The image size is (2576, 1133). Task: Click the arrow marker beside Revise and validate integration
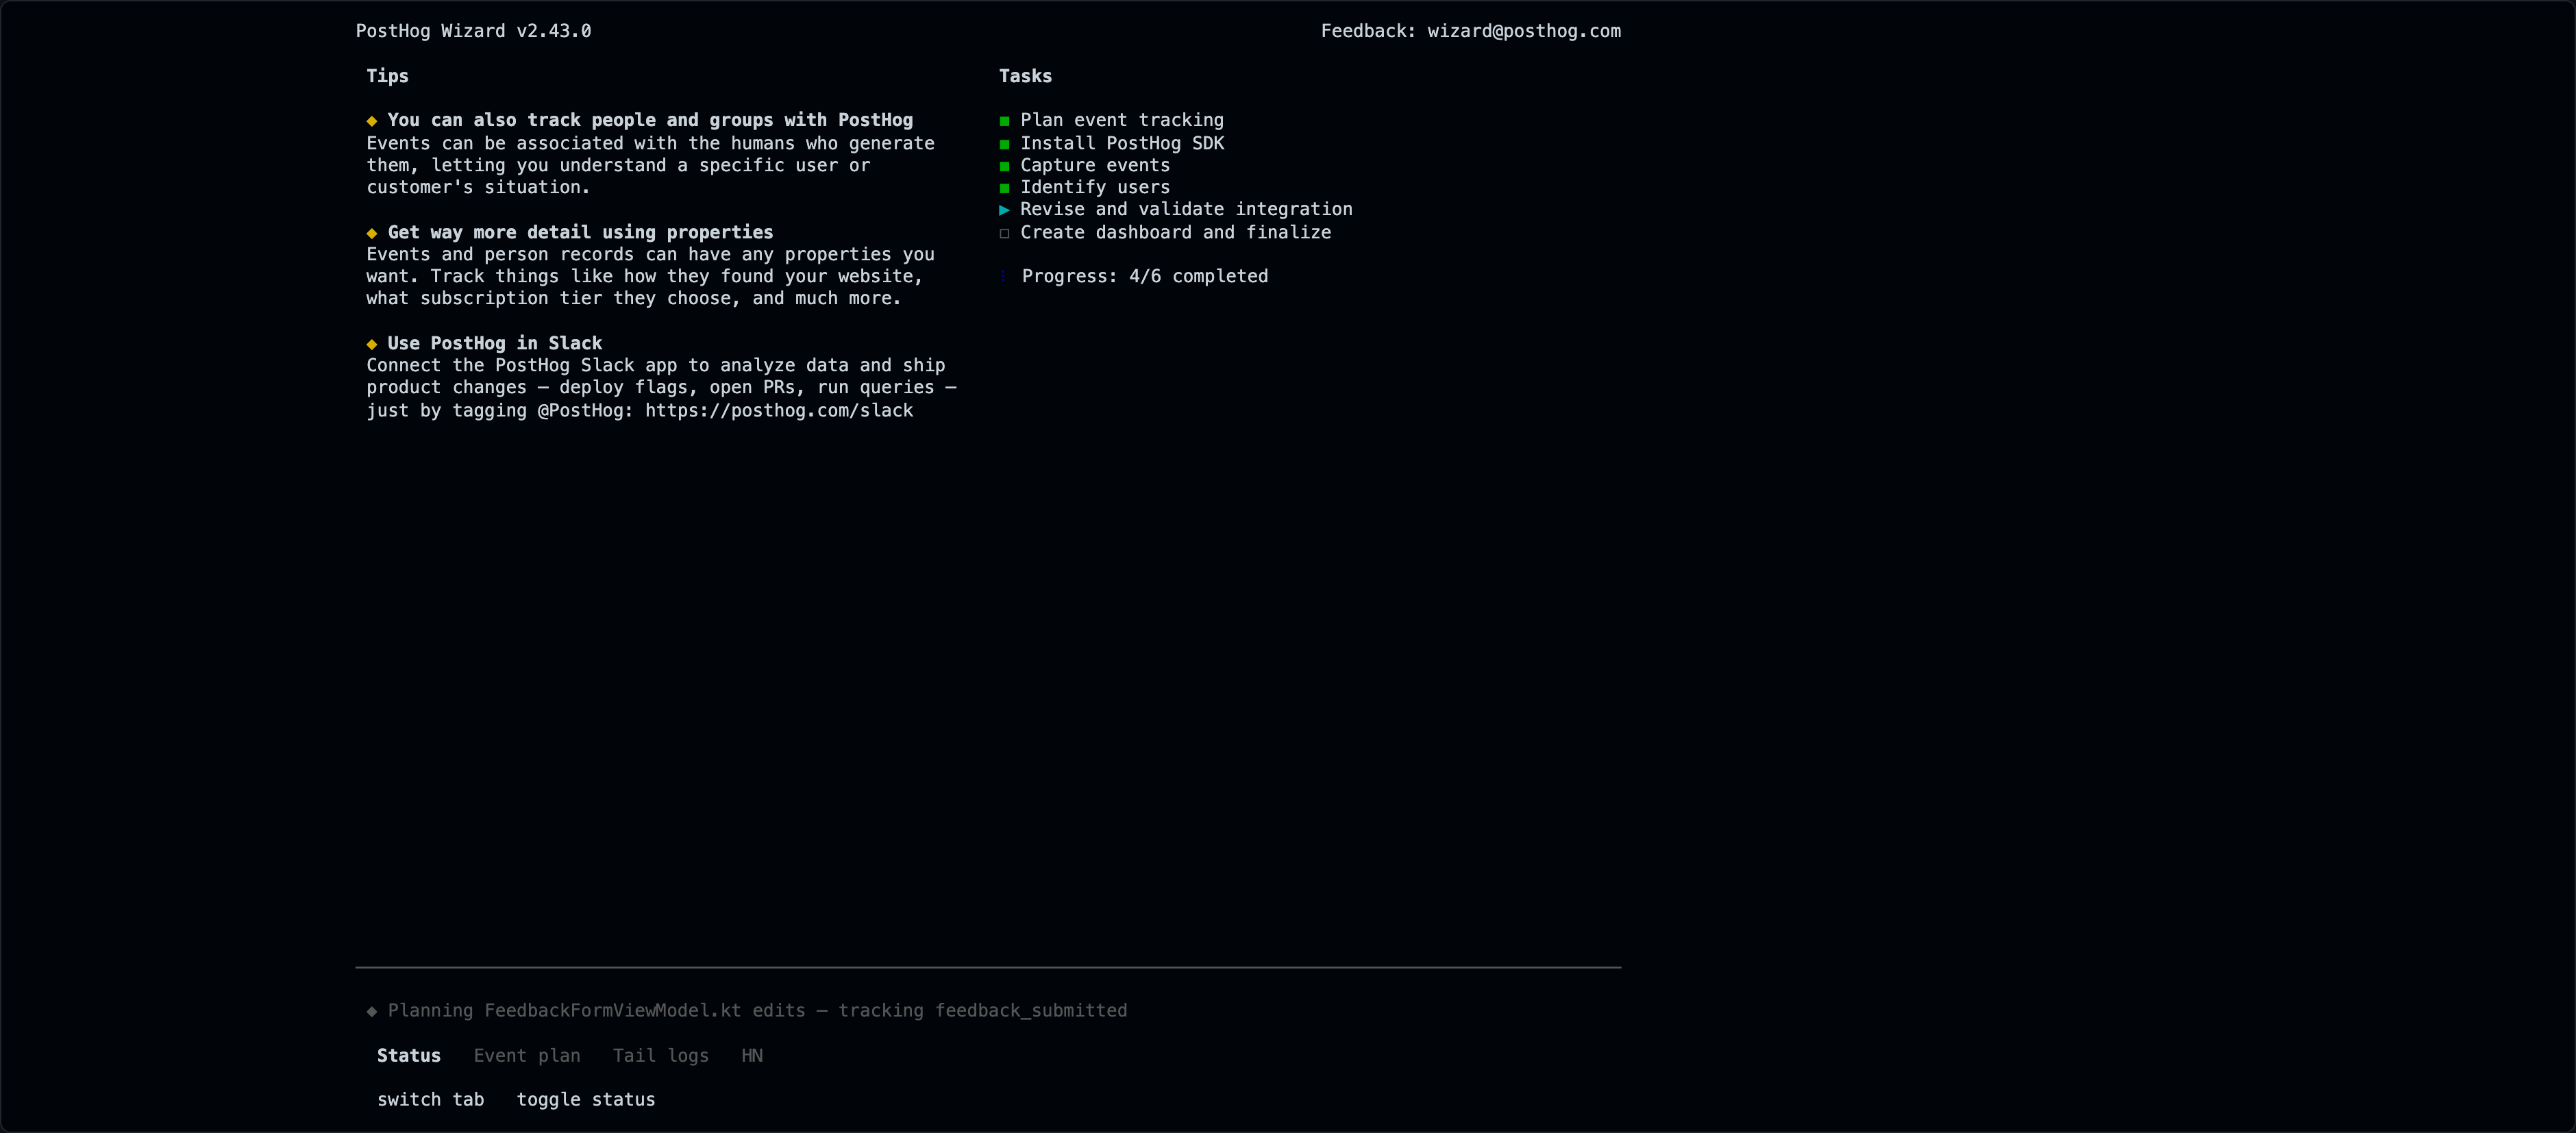(1004, 210)
